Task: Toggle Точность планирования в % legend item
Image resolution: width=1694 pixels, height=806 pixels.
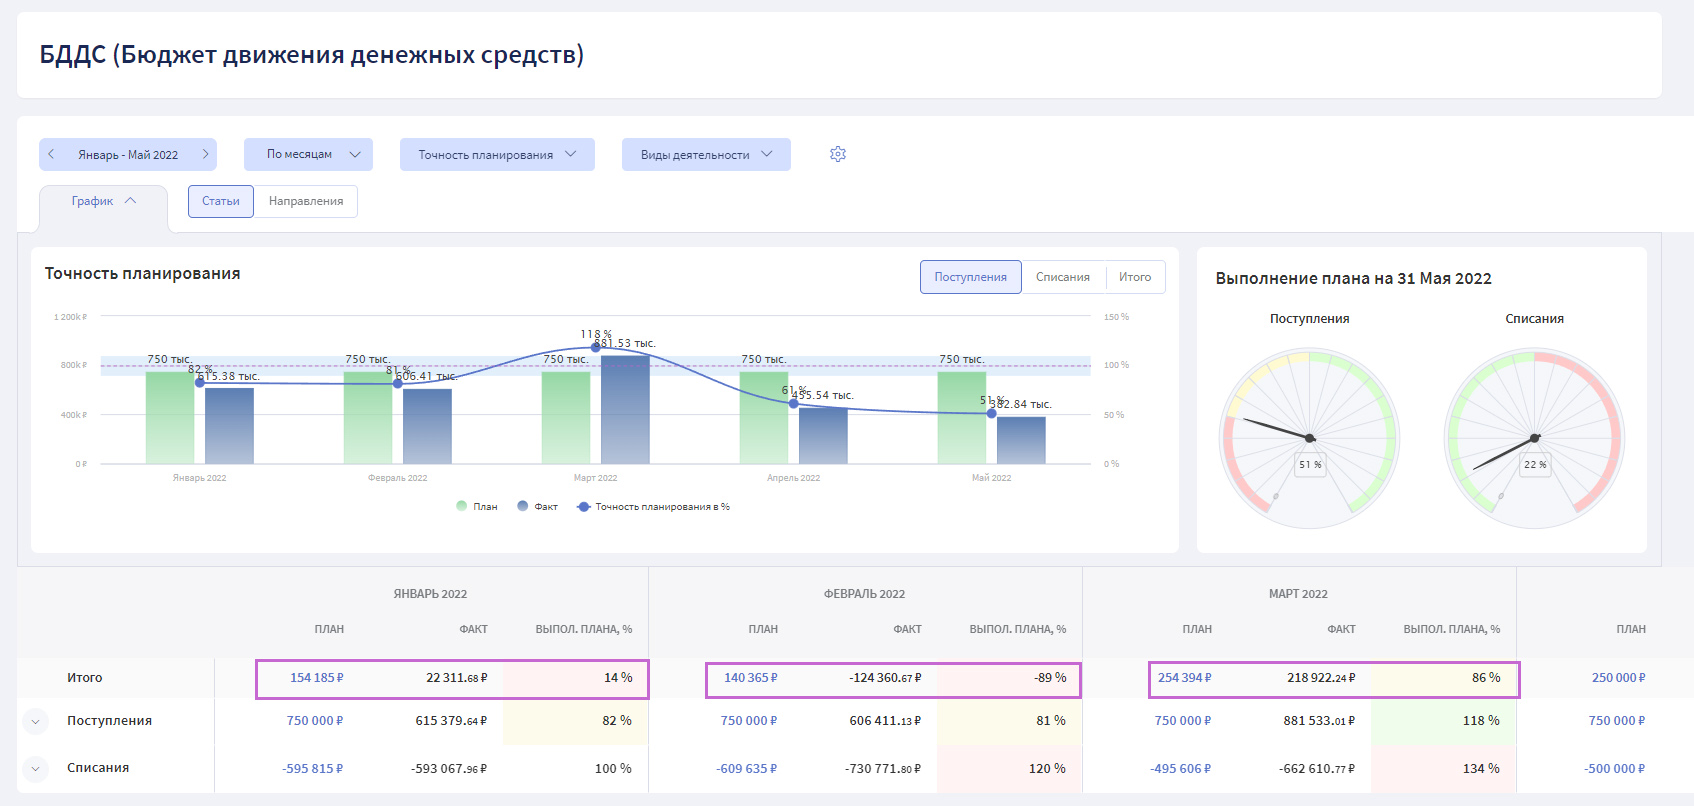Action: click(x=654, y=506)
